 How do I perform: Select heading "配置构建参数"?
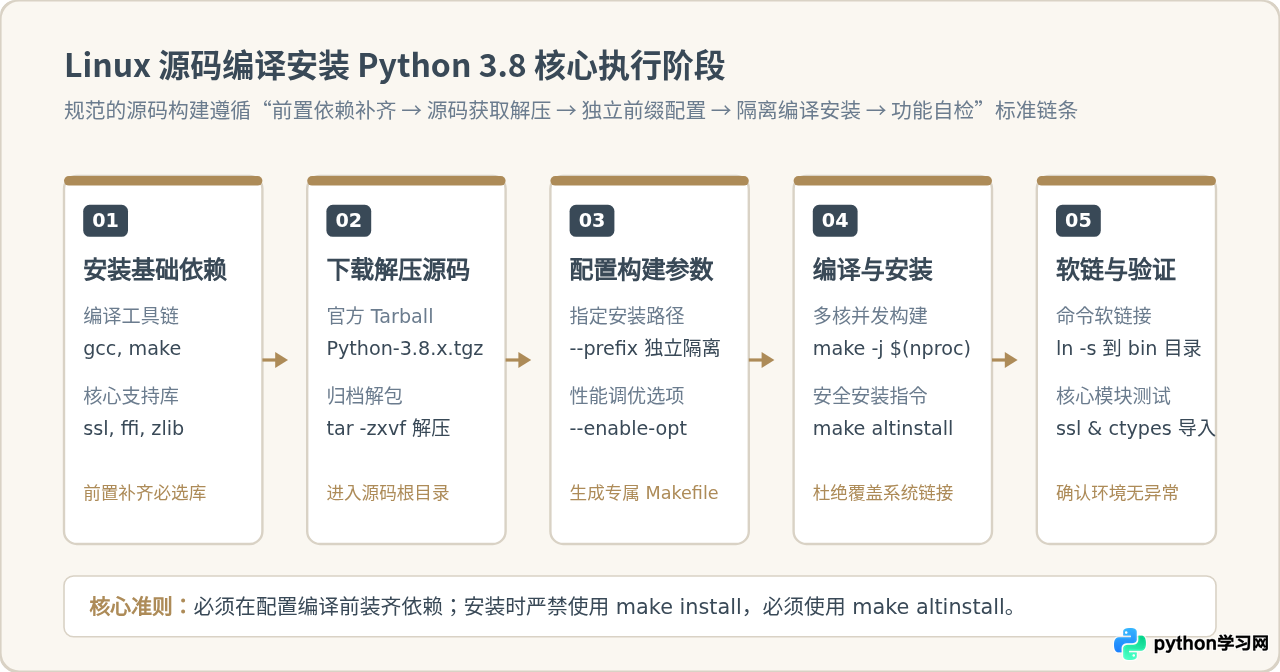tap(641, 270)
